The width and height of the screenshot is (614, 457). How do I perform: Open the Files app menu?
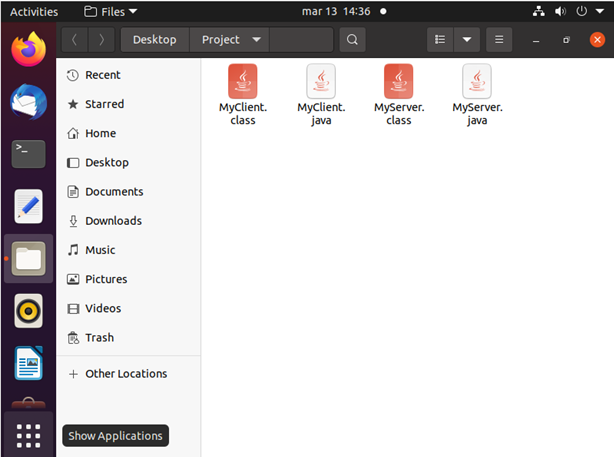tap(110, 12)
